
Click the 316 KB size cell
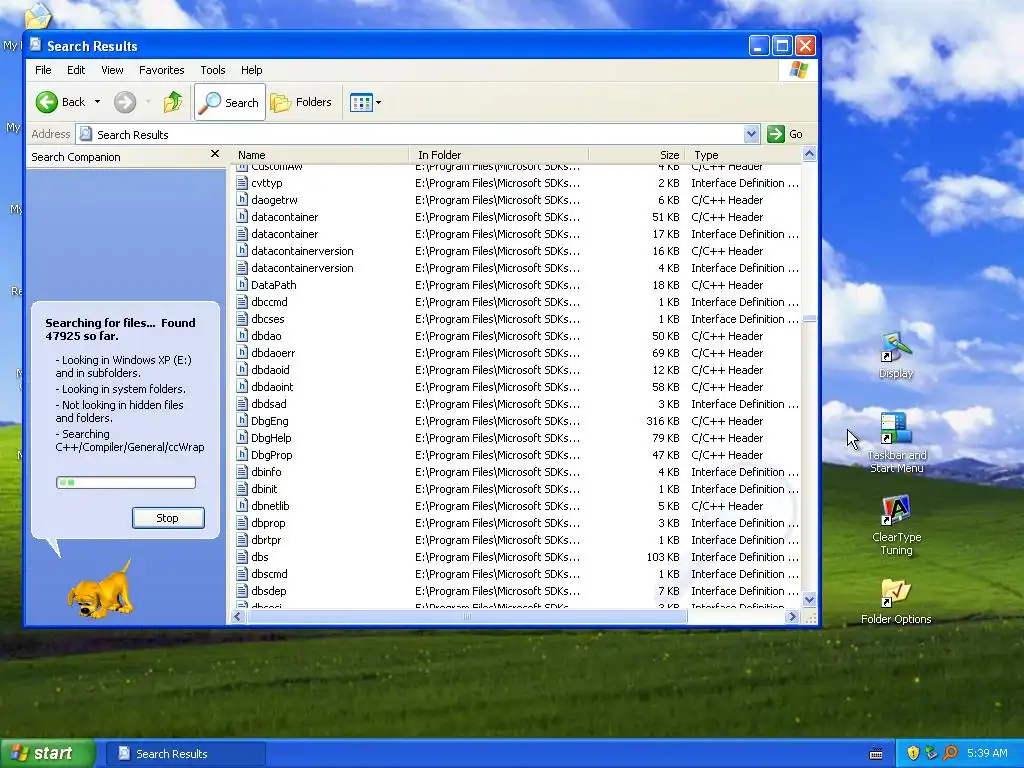(663, 421)
